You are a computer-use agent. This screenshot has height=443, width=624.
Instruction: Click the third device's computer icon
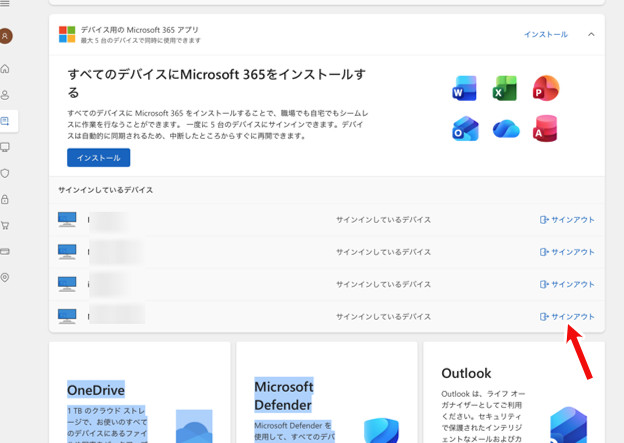(x=67, y=284)
